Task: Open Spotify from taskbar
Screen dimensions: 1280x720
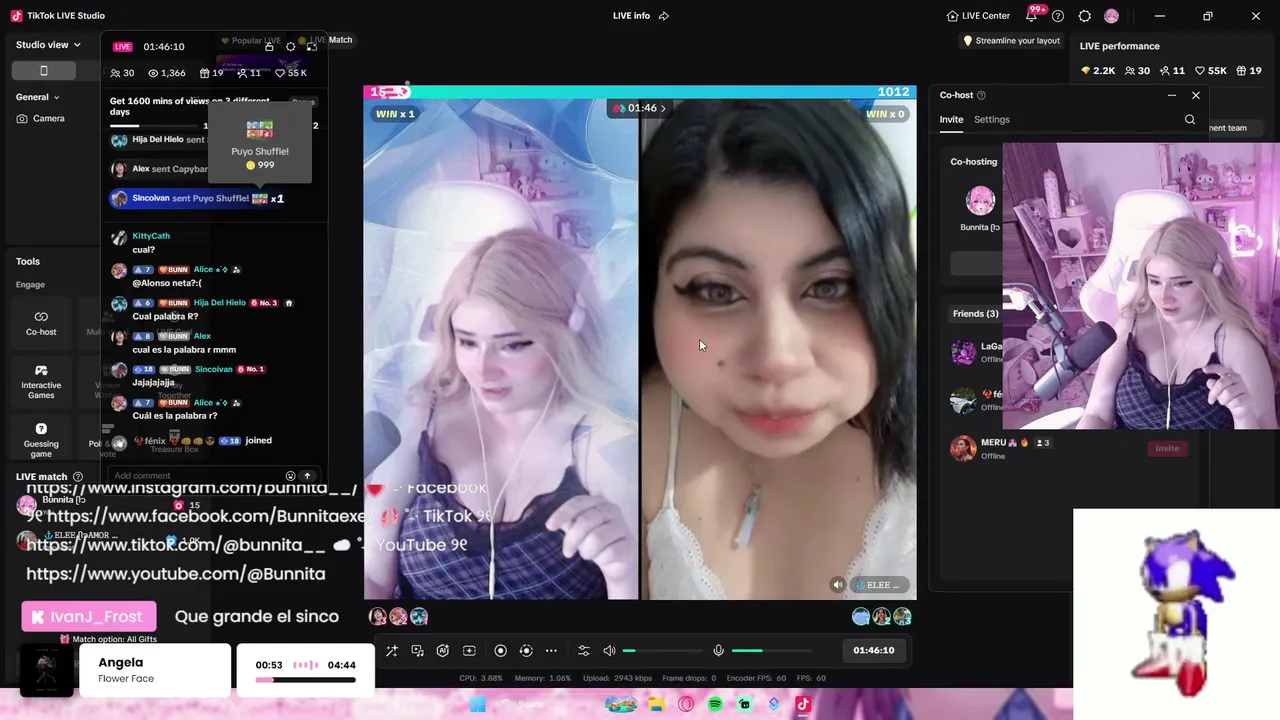Action: [715, 704]
